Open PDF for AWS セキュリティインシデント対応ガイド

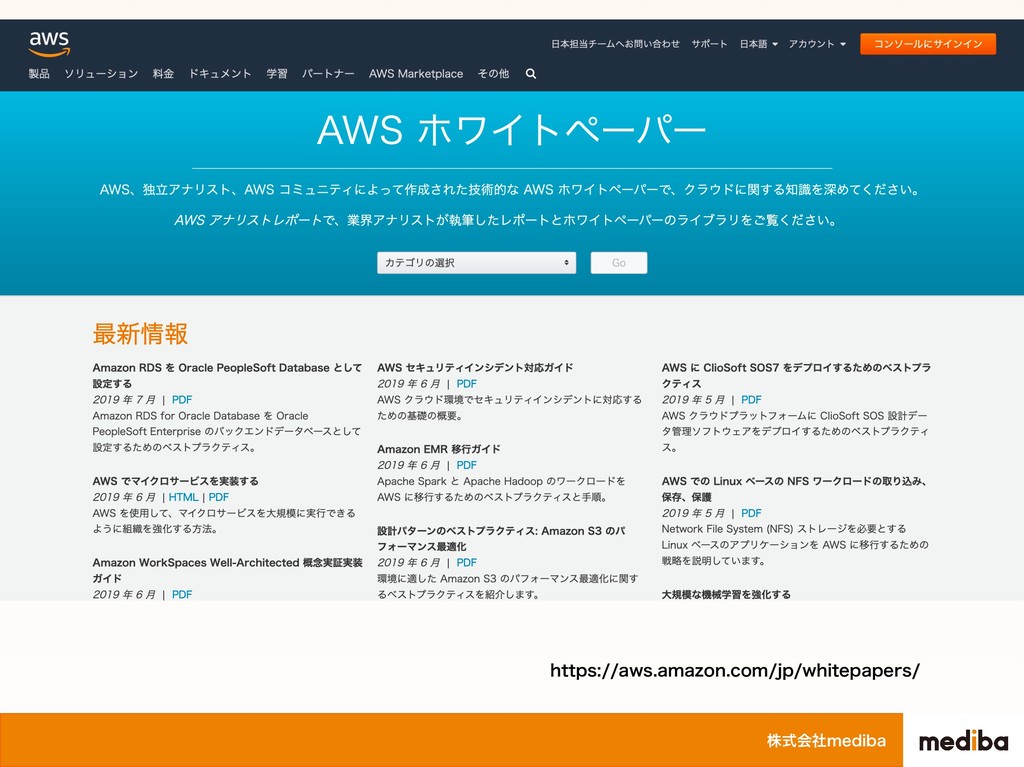(466, 384)
